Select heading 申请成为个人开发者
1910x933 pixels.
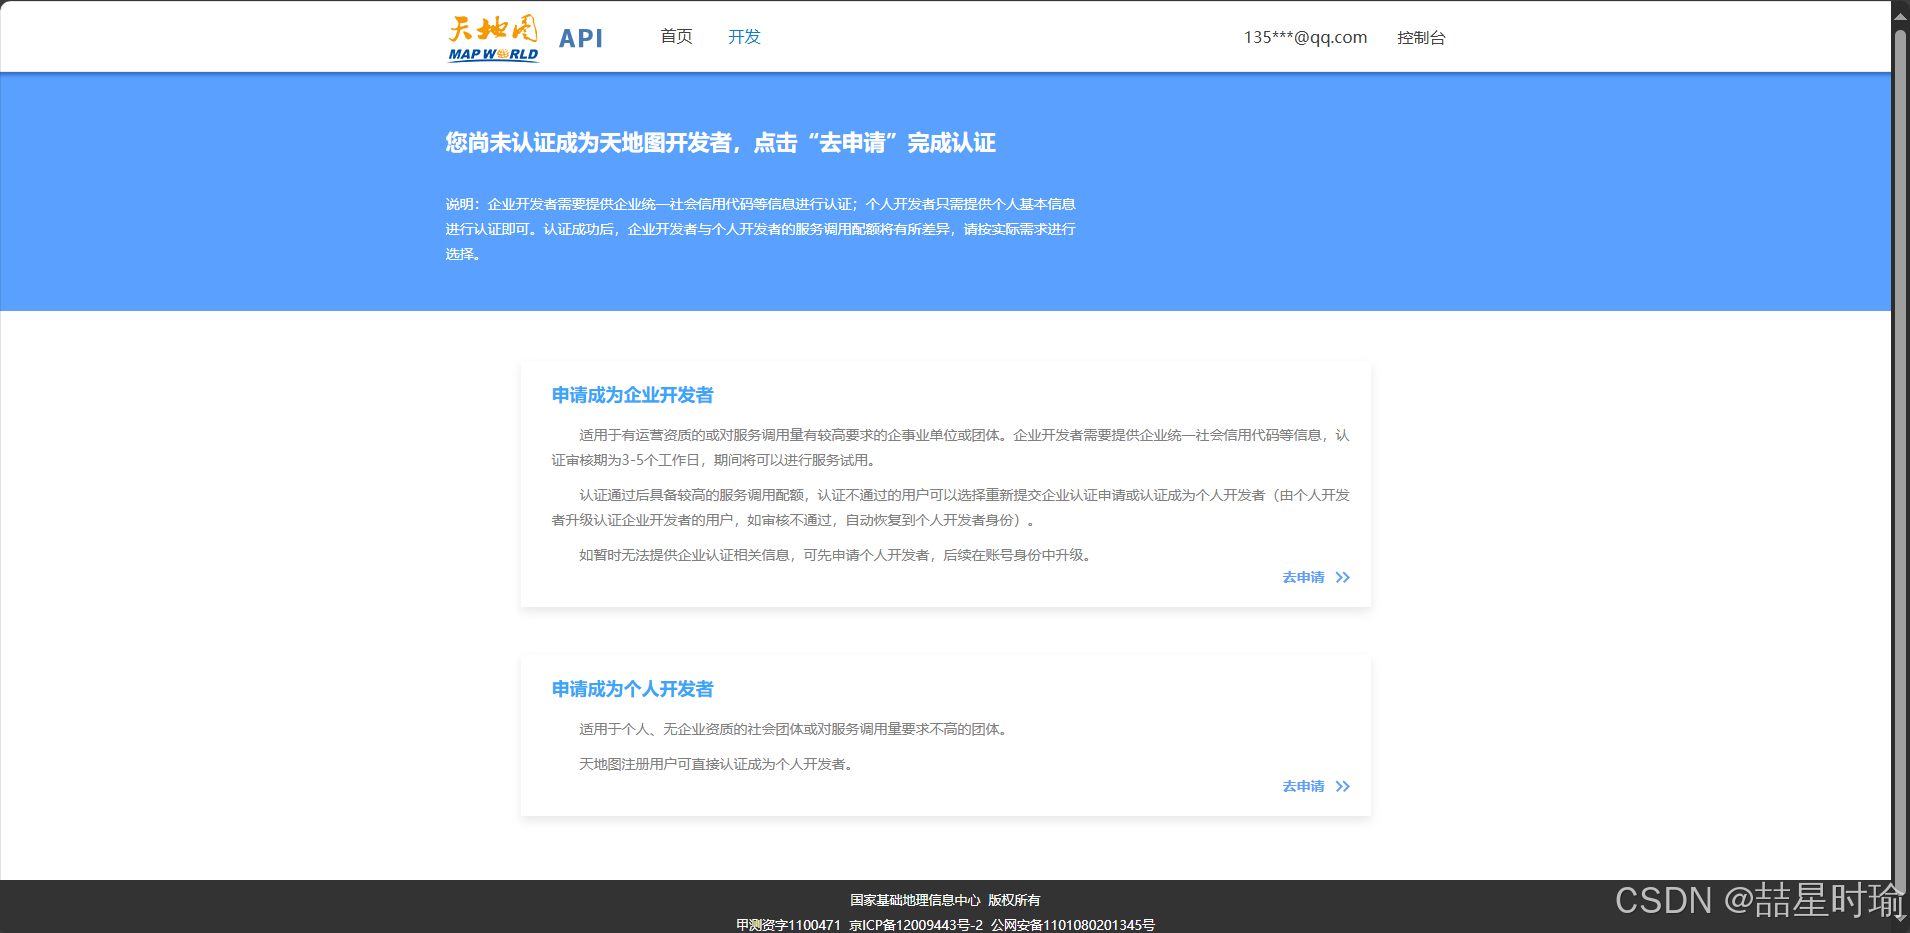[x=632, y=689]
